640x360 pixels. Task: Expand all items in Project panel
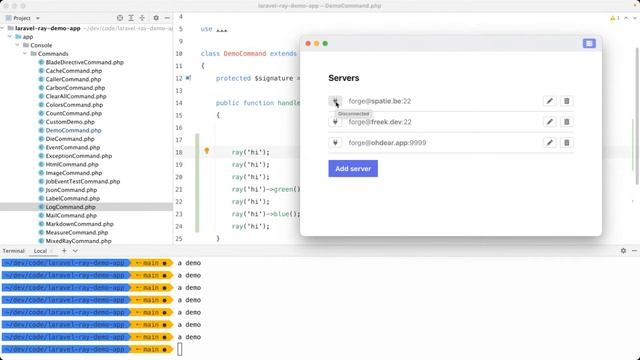(131, 18)
